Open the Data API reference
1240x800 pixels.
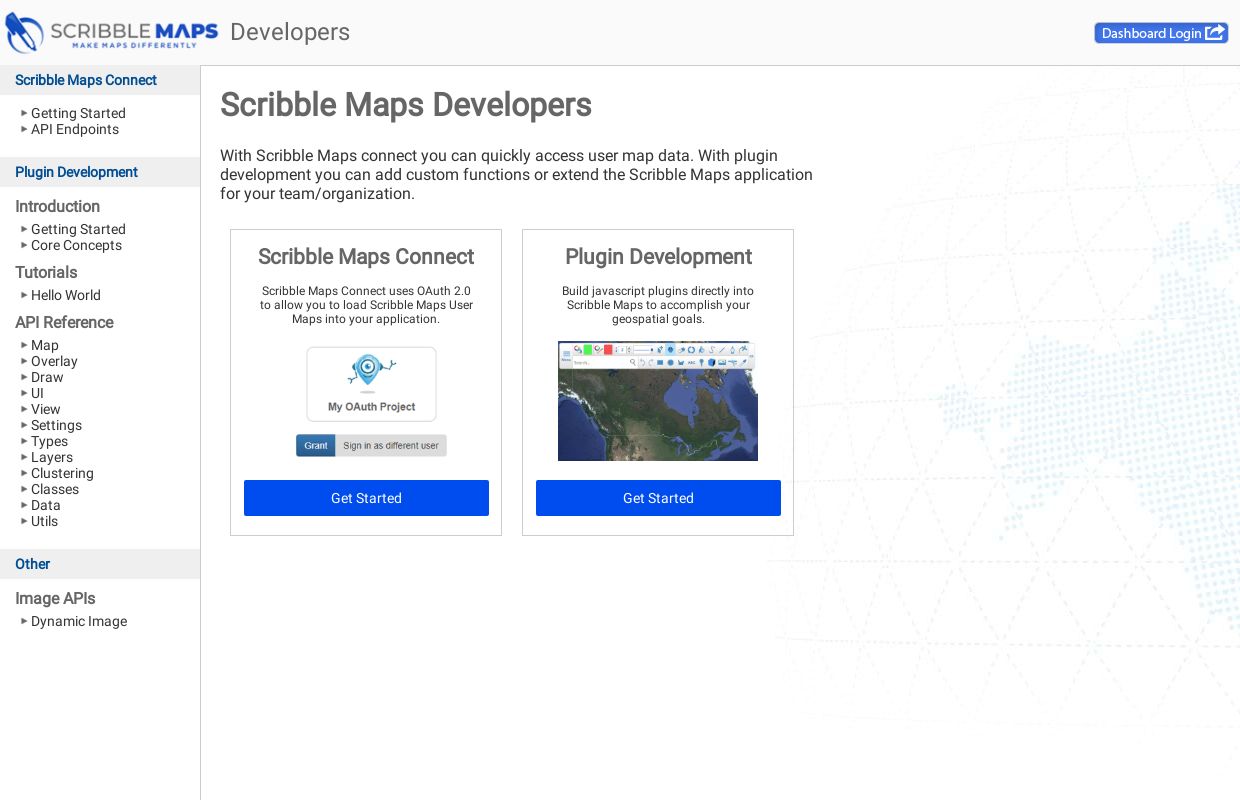click(46, 505)
